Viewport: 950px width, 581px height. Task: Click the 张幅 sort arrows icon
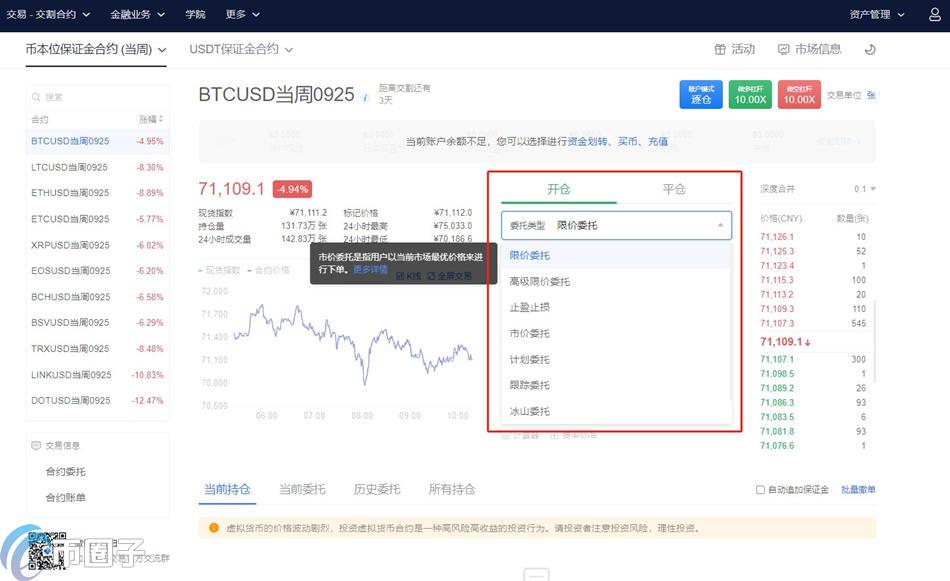click(x=161, y=119)
